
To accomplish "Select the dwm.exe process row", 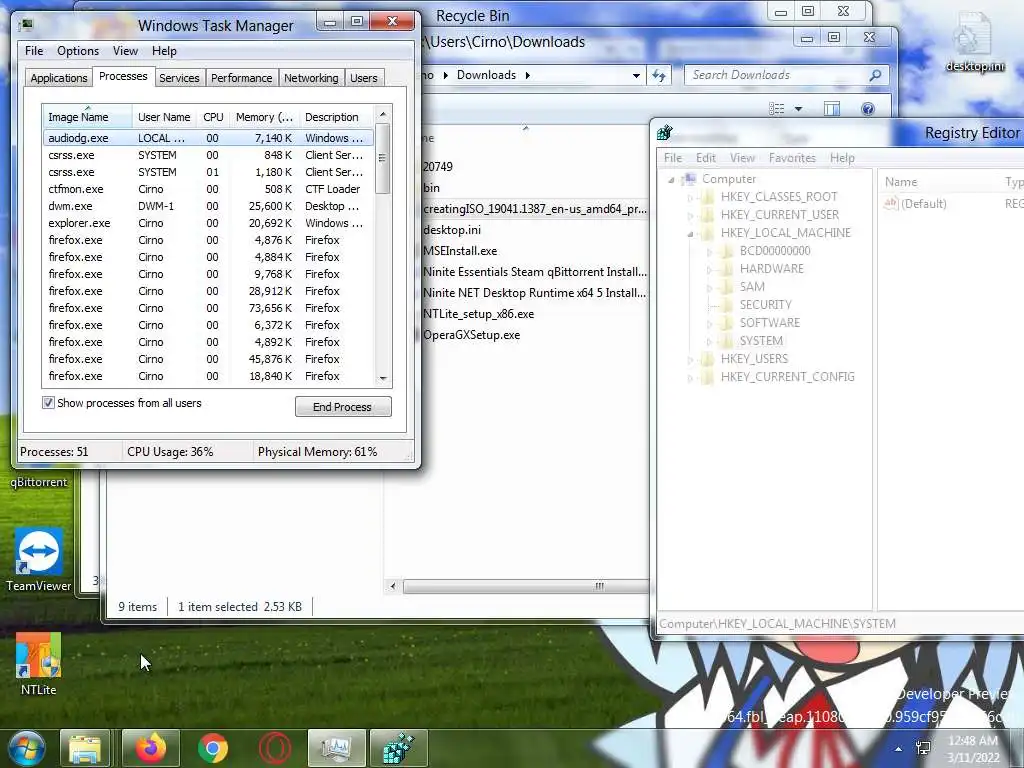I will (208, 206).
